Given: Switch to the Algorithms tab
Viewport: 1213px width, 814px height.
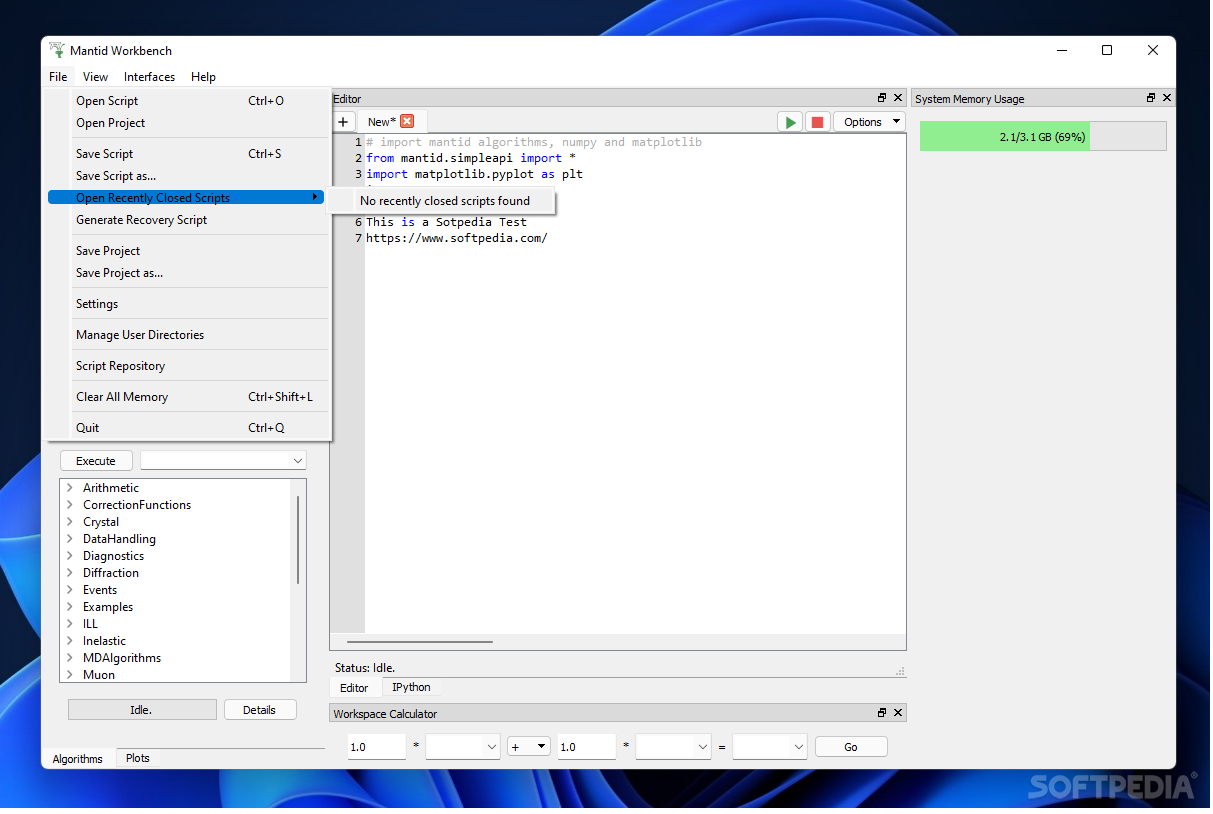Looking at the screenshot, I should (x=78, y=759).
